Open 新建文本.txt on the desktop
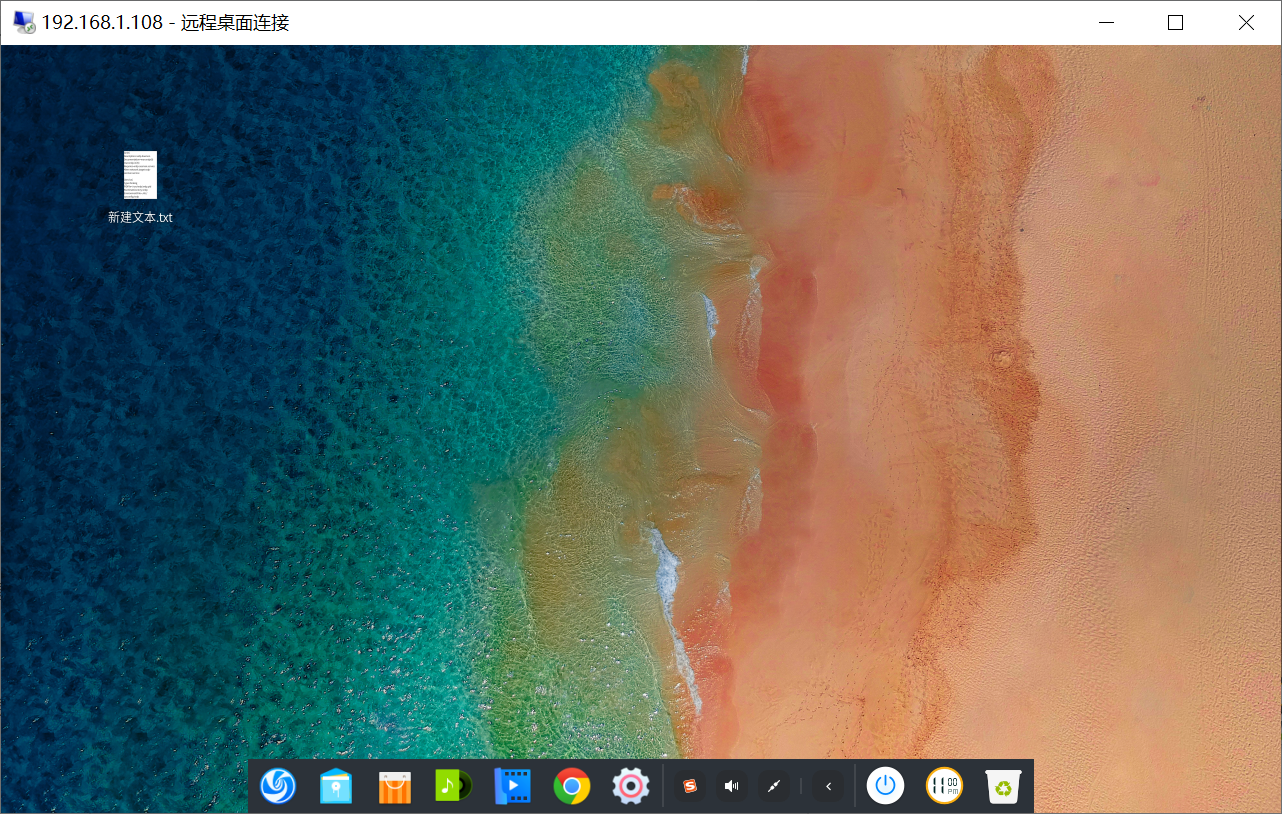The image size is (1282, 814). click(x=140, y=175)
